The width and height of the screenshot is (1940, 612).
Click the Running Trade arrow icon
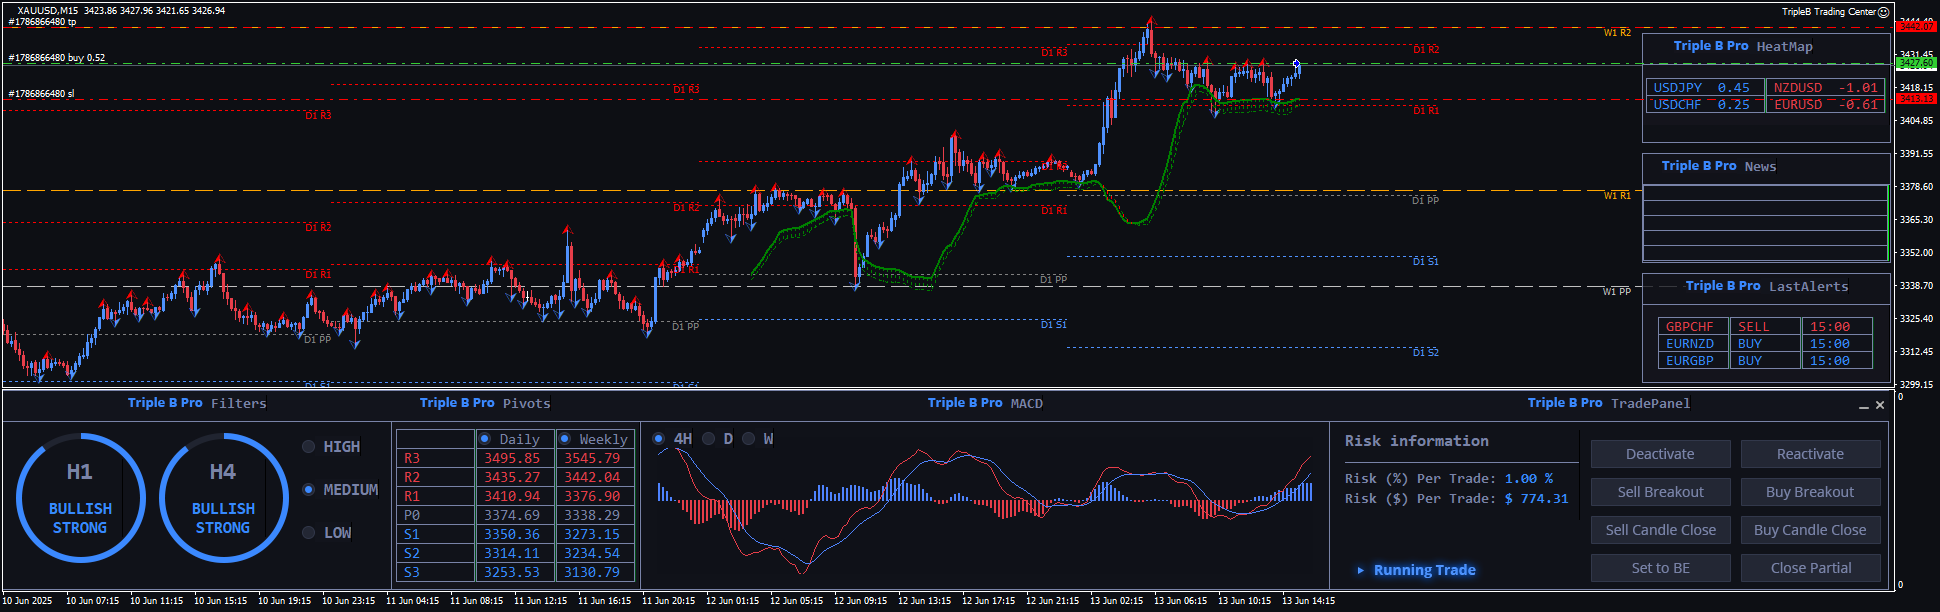tap(1360, 570)
